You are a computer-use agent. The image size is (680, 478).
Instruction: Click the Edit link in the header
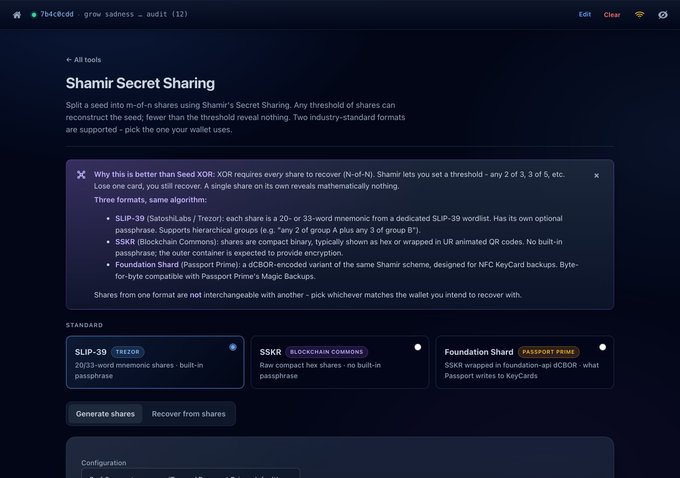(585, 14)
